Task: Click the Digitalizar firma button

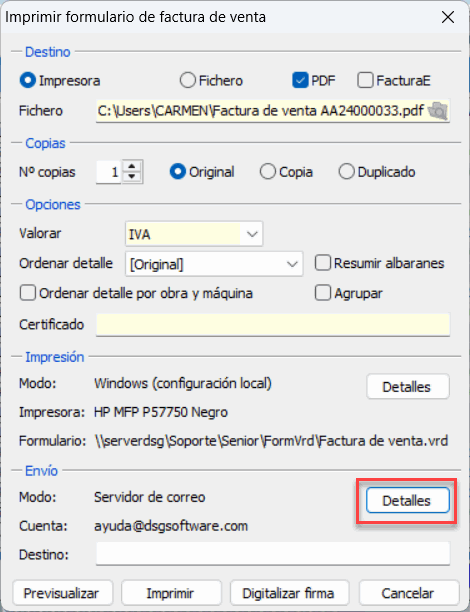Action: point(289,593)
